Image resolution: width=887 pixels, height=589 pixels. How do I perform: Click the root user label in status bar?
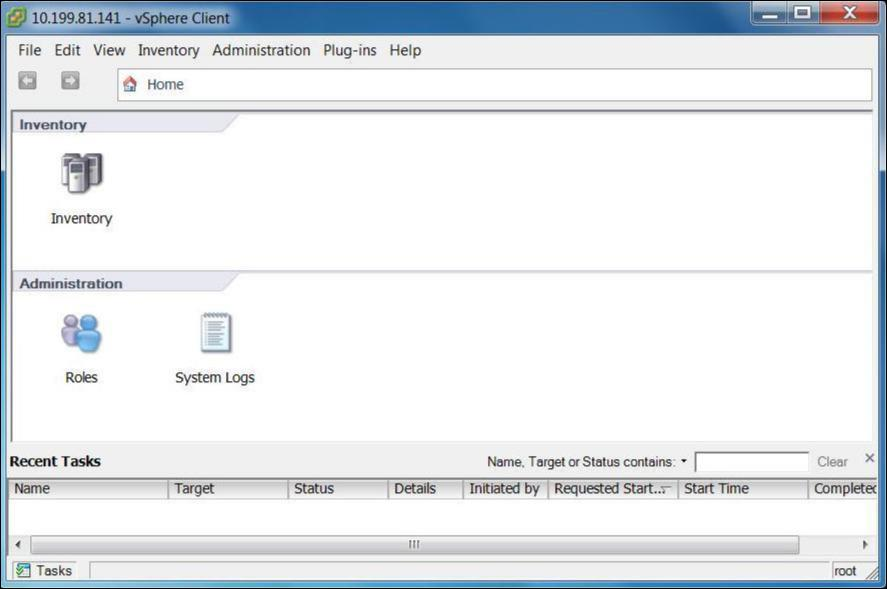(845, 571)
